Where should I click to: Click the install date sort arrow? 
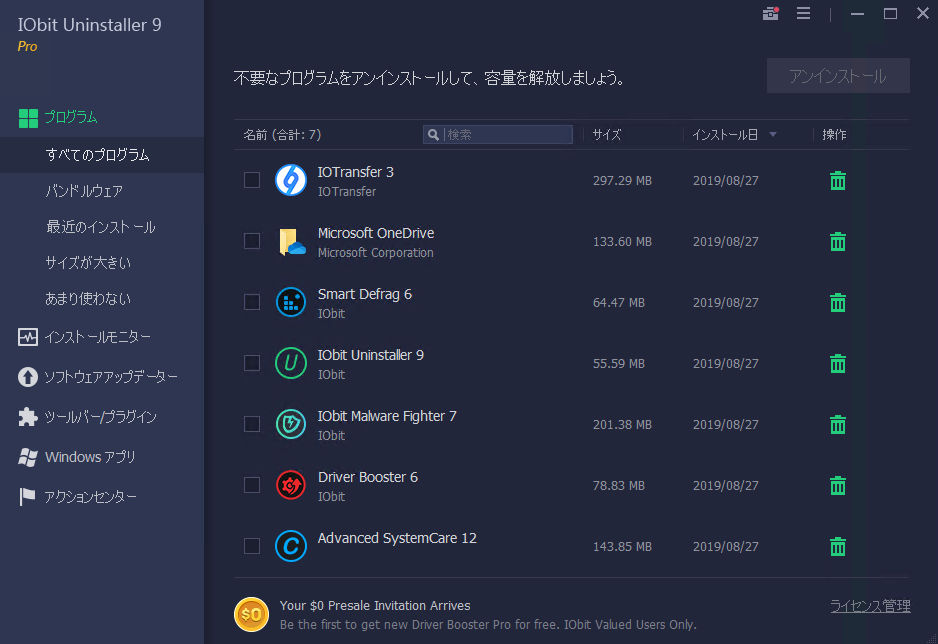(x=773, y=135)
